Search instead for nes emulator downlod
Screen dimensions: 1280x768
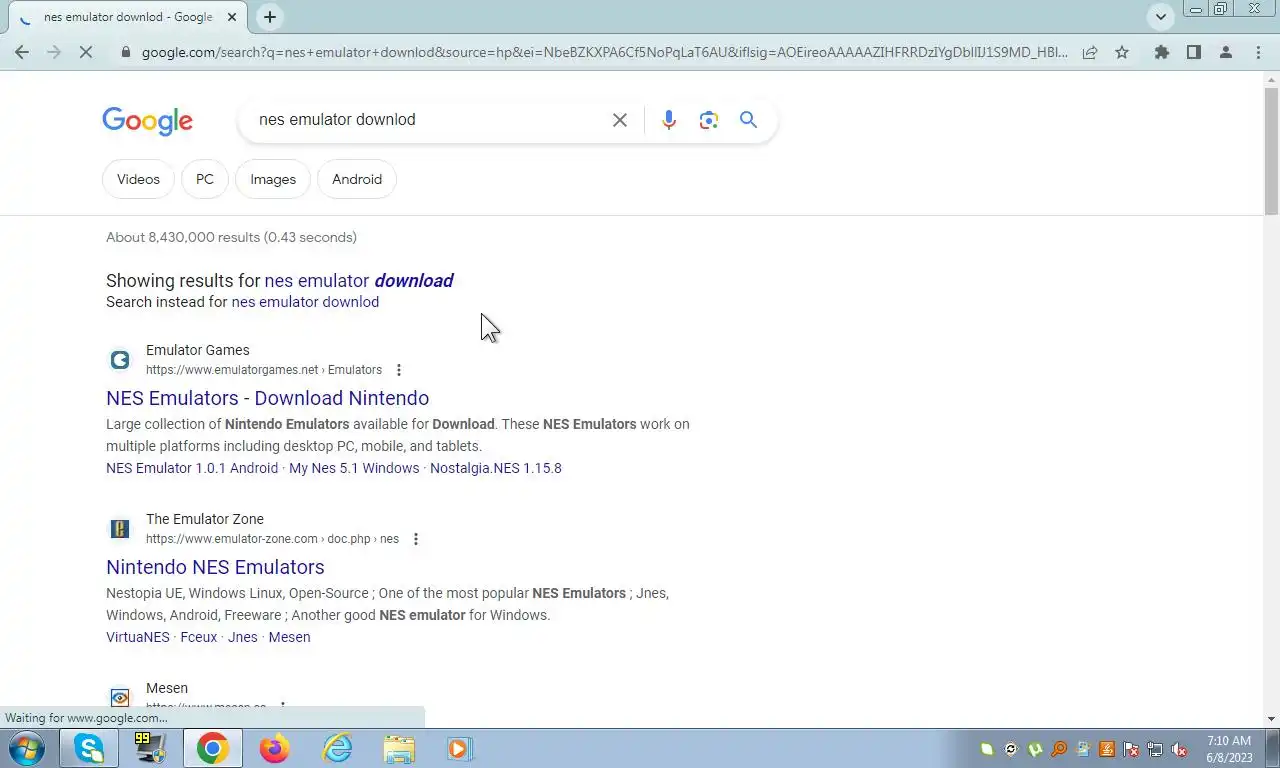tap(305, 302)
